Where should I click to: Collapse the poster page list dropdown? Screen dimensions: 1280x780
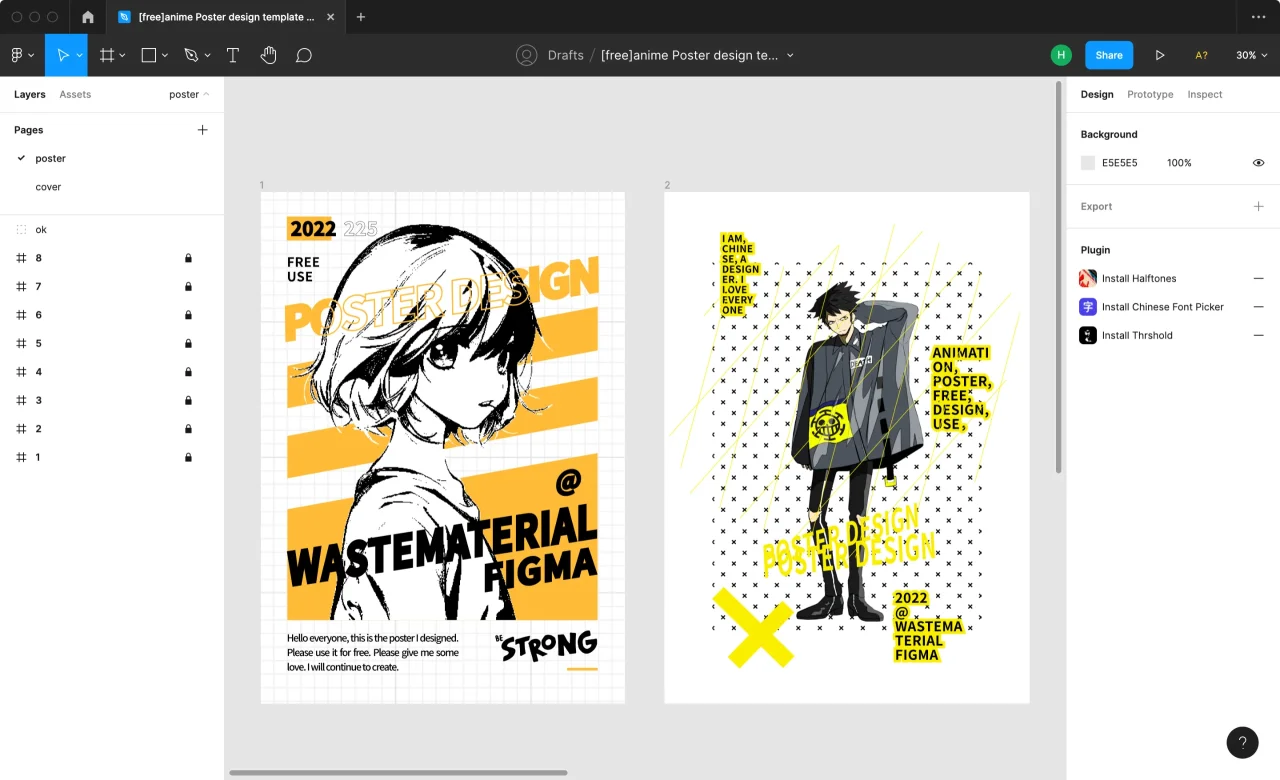click(189, 94)
